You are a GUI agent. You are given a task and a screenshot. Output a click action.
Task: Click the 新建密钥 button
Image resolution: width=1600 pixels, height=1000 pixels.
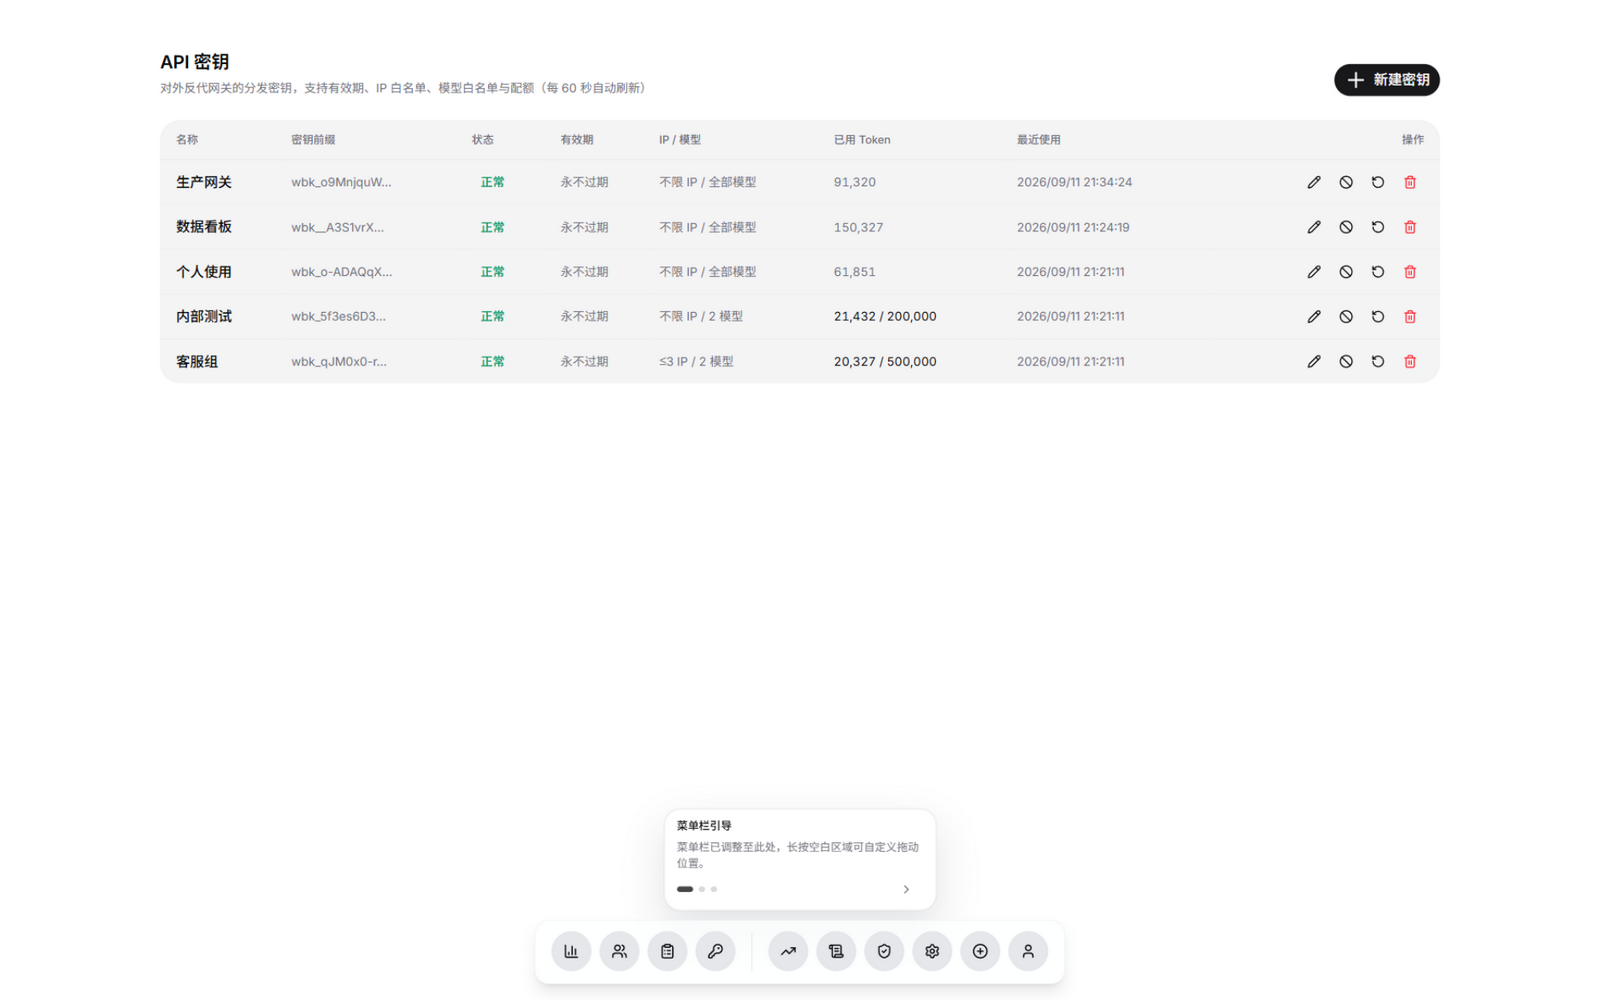pyautogui.click(x=1386, y=80)
